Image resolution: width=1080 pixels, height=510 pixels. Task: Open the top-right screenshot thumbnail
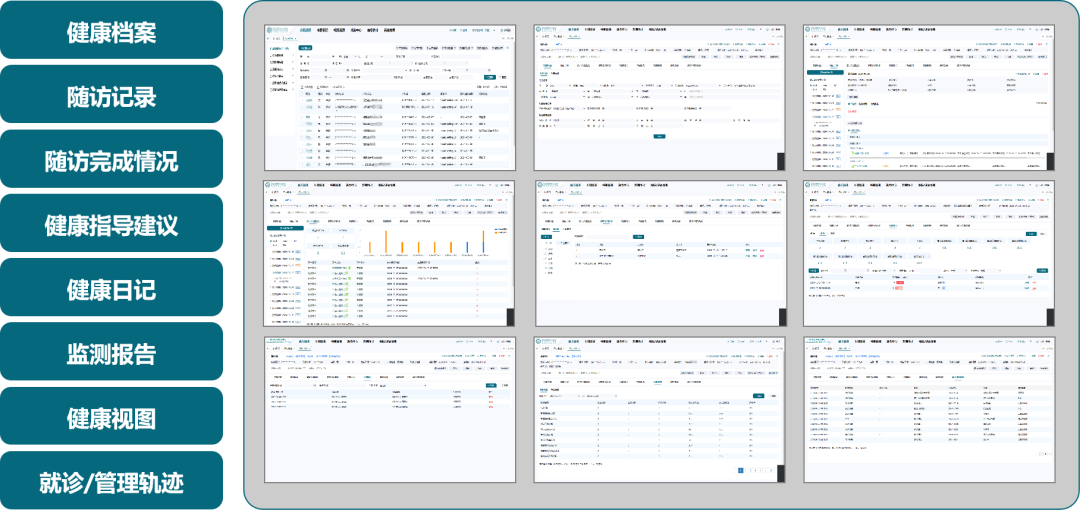[927, 97]
